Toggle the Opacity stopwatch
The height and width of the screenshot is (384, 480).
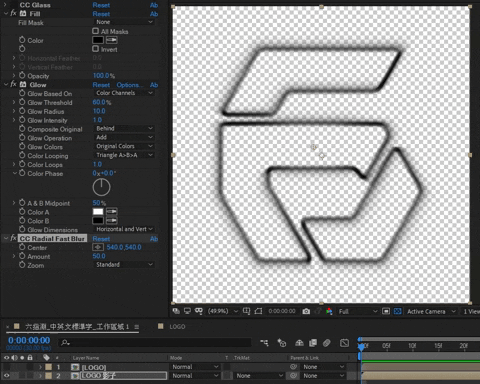point(22,75)
